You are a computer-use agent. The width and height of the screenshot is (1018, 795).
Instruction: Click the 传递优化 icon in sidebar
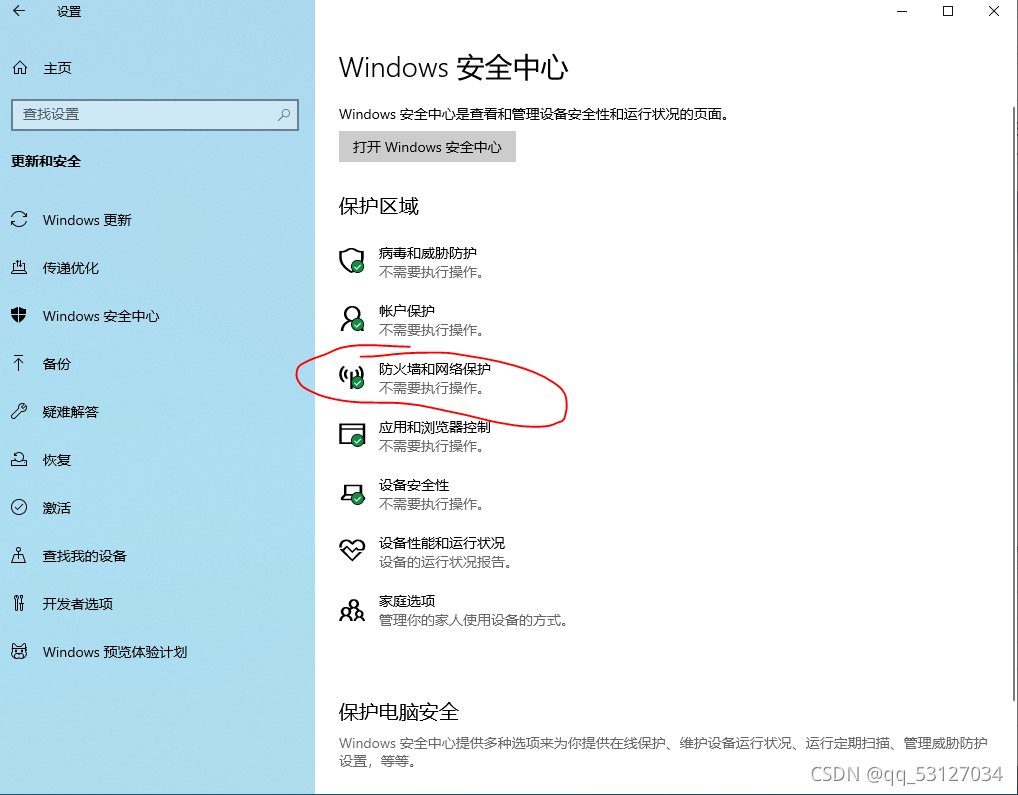pyautogui.click(x=19, y=267)
